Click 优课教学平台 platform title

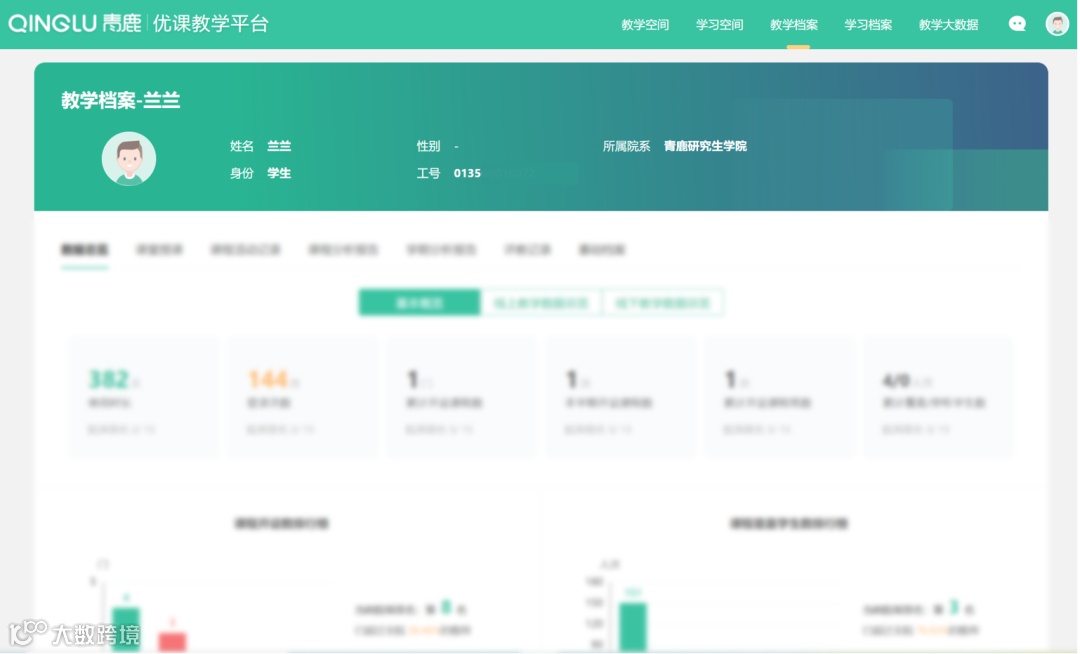210,23
